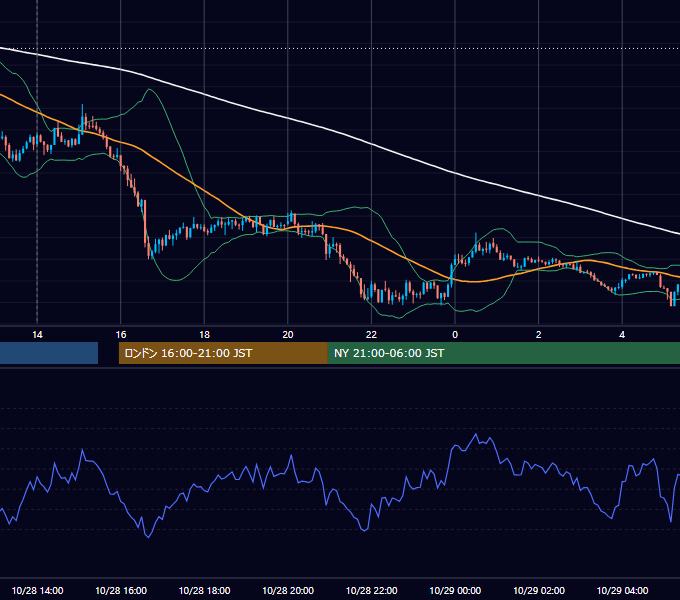Viewport: 680px width, 600px height.
Task: Click the London 16:00-21:00 JST session bar
Action: tap(223, 353)
